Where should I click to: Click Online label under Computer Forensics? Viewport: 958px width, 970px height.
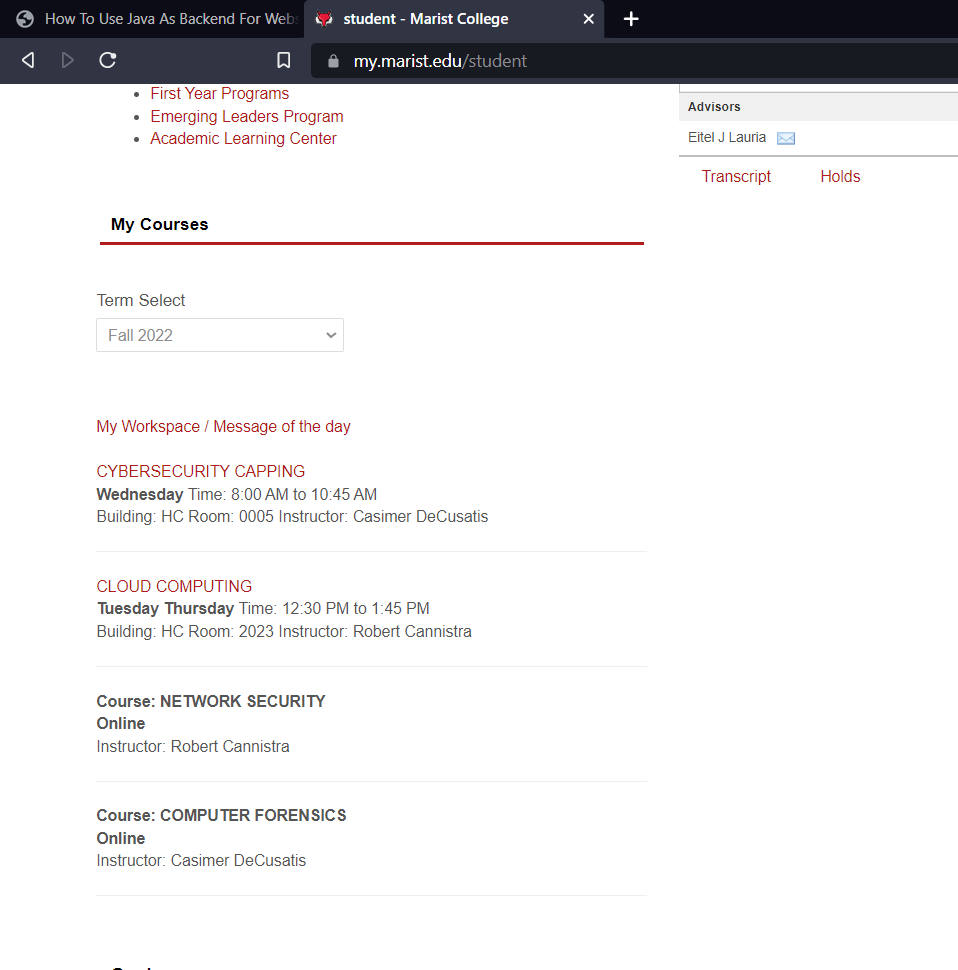121,838
